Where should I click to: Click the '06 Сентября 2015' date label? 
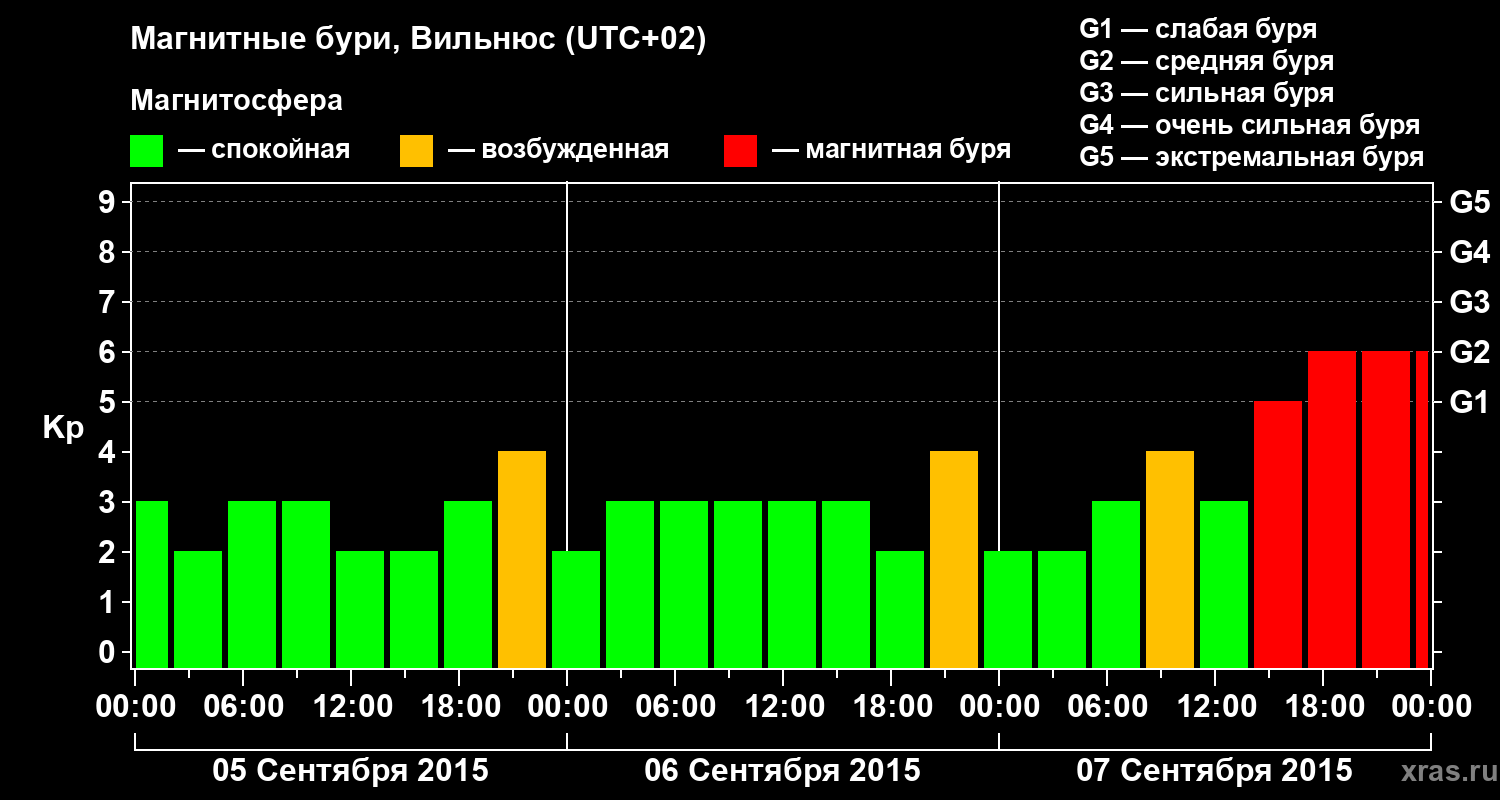783,771
